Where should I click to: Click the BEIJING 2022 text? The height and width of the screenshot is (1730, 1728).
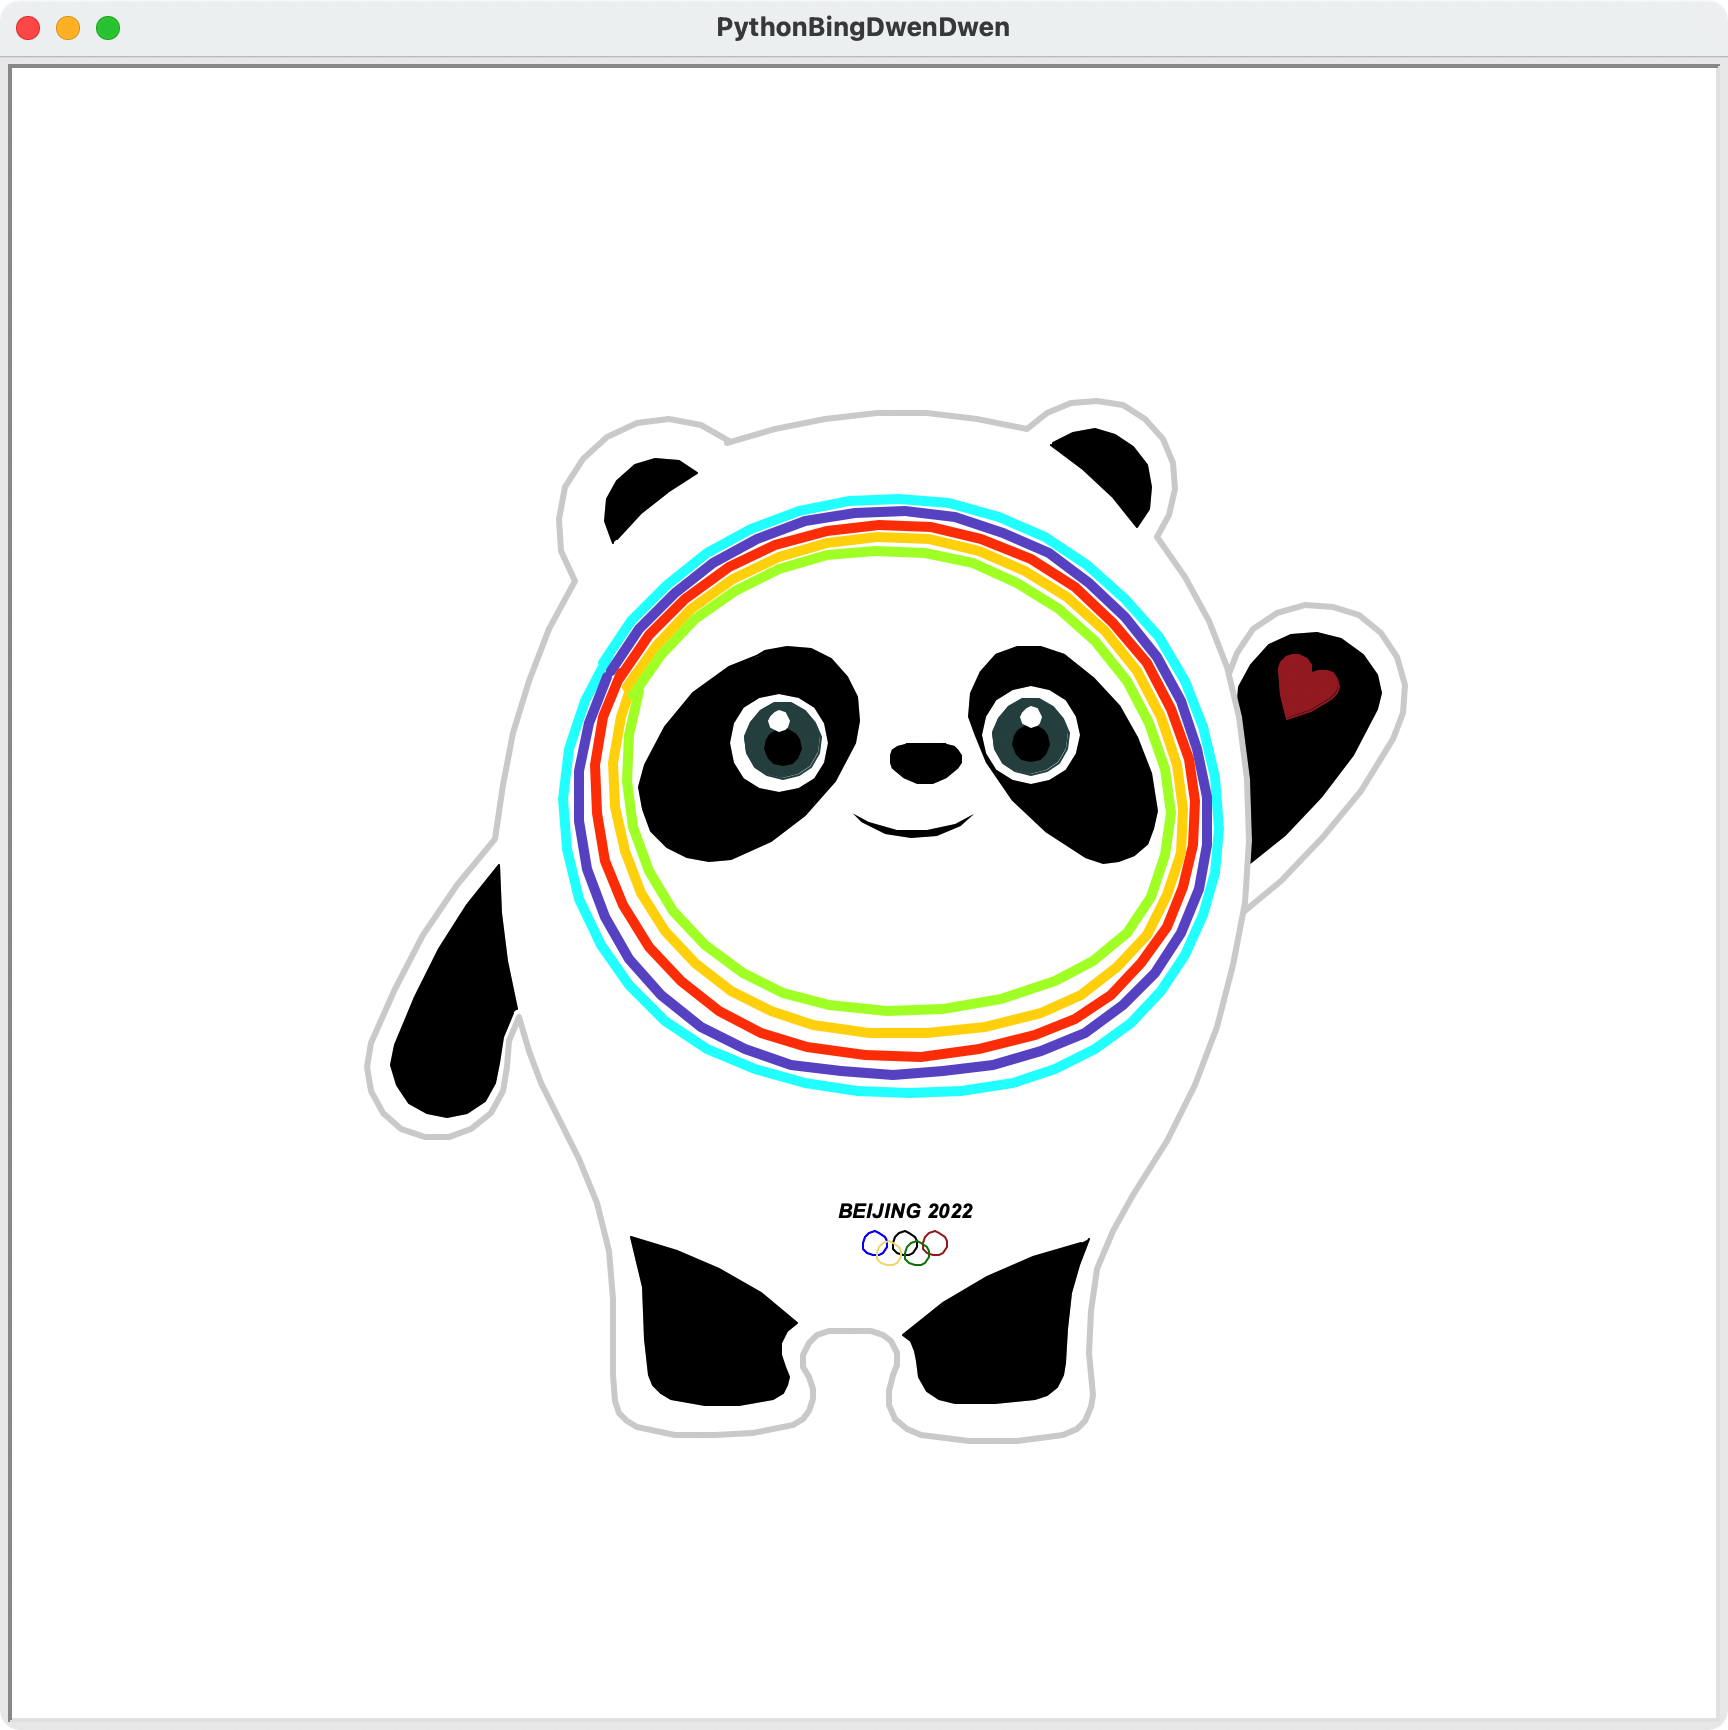click(x=905, y=1211)
